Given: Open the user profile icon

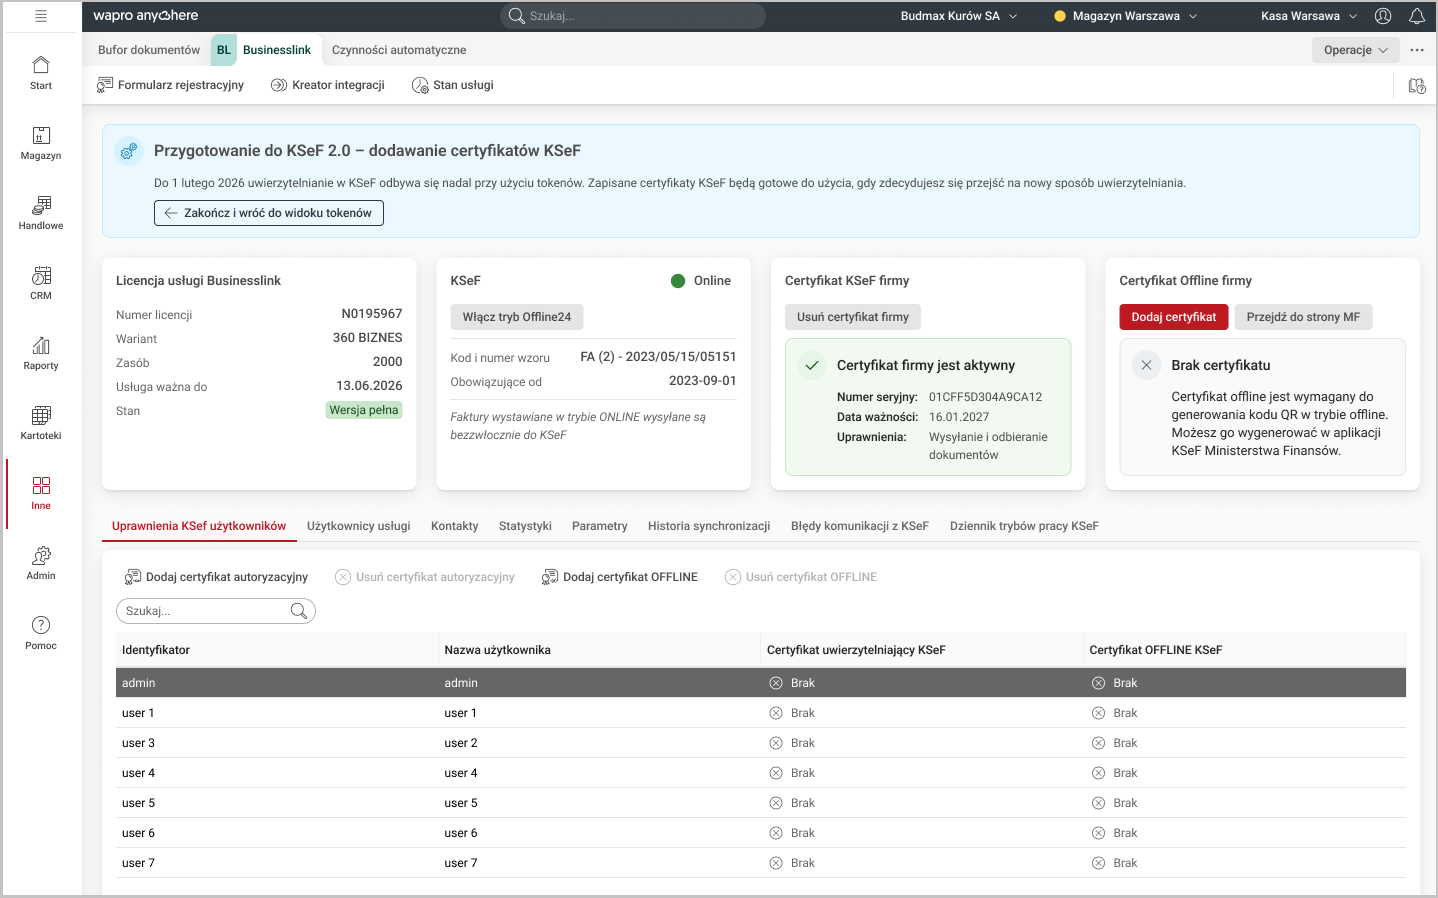Looking at the screenshot, I should pyautogui.click(x=1383, y=16).
